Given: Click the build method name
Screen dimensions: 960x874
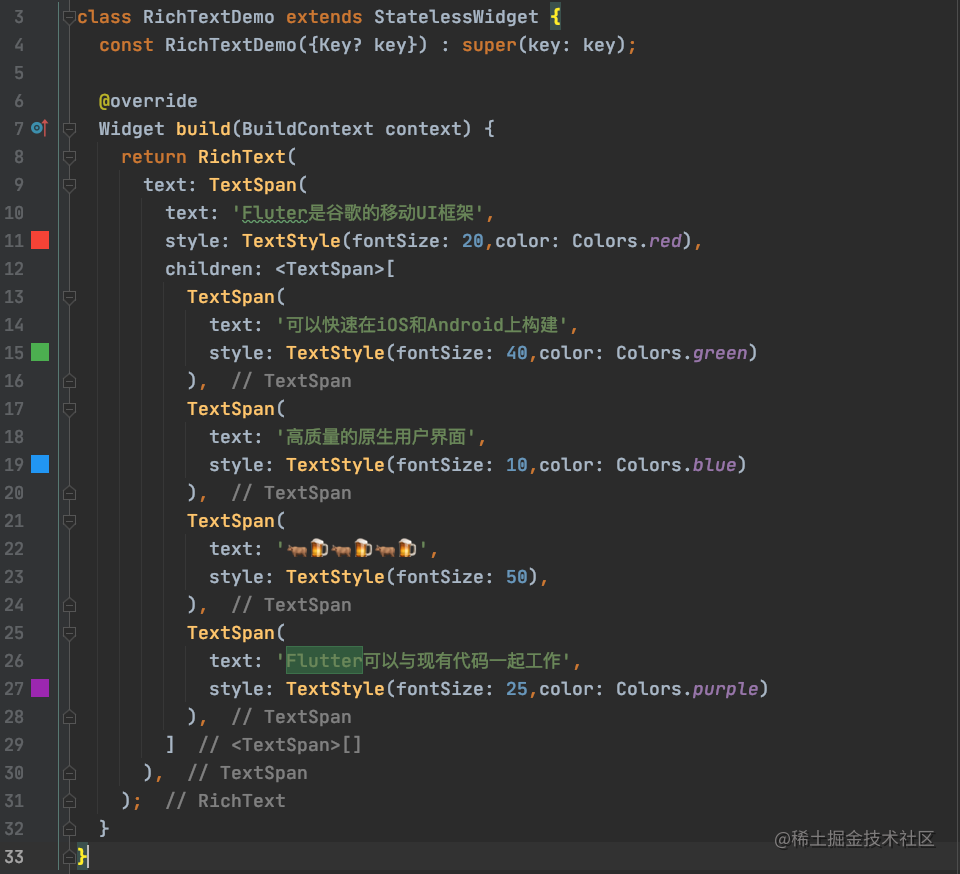Looking at the screenshot, I should click(203, 129).
